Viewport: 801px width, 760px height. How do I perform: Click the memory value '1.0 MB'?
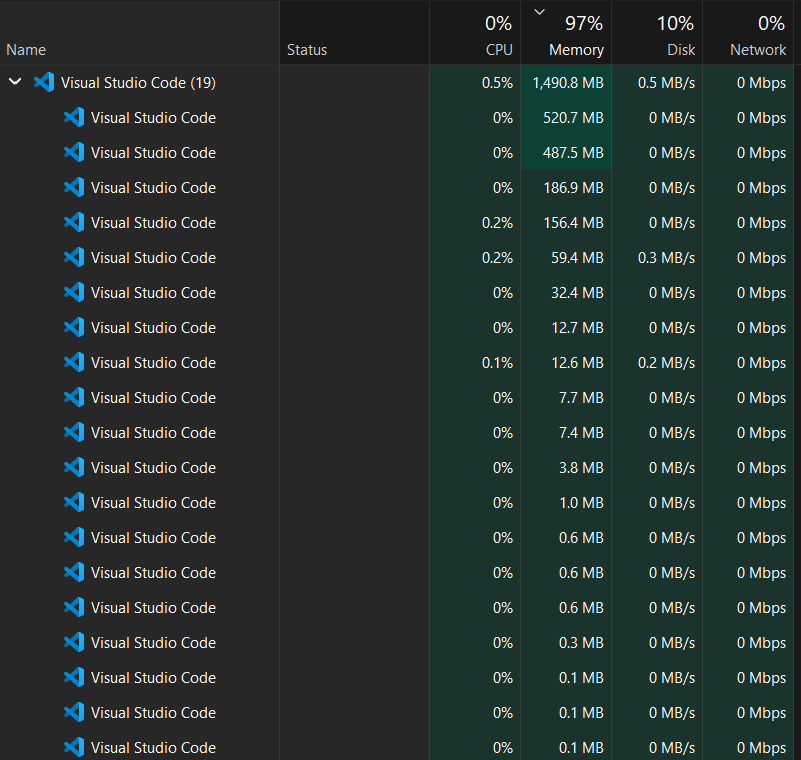coord(581,502)
